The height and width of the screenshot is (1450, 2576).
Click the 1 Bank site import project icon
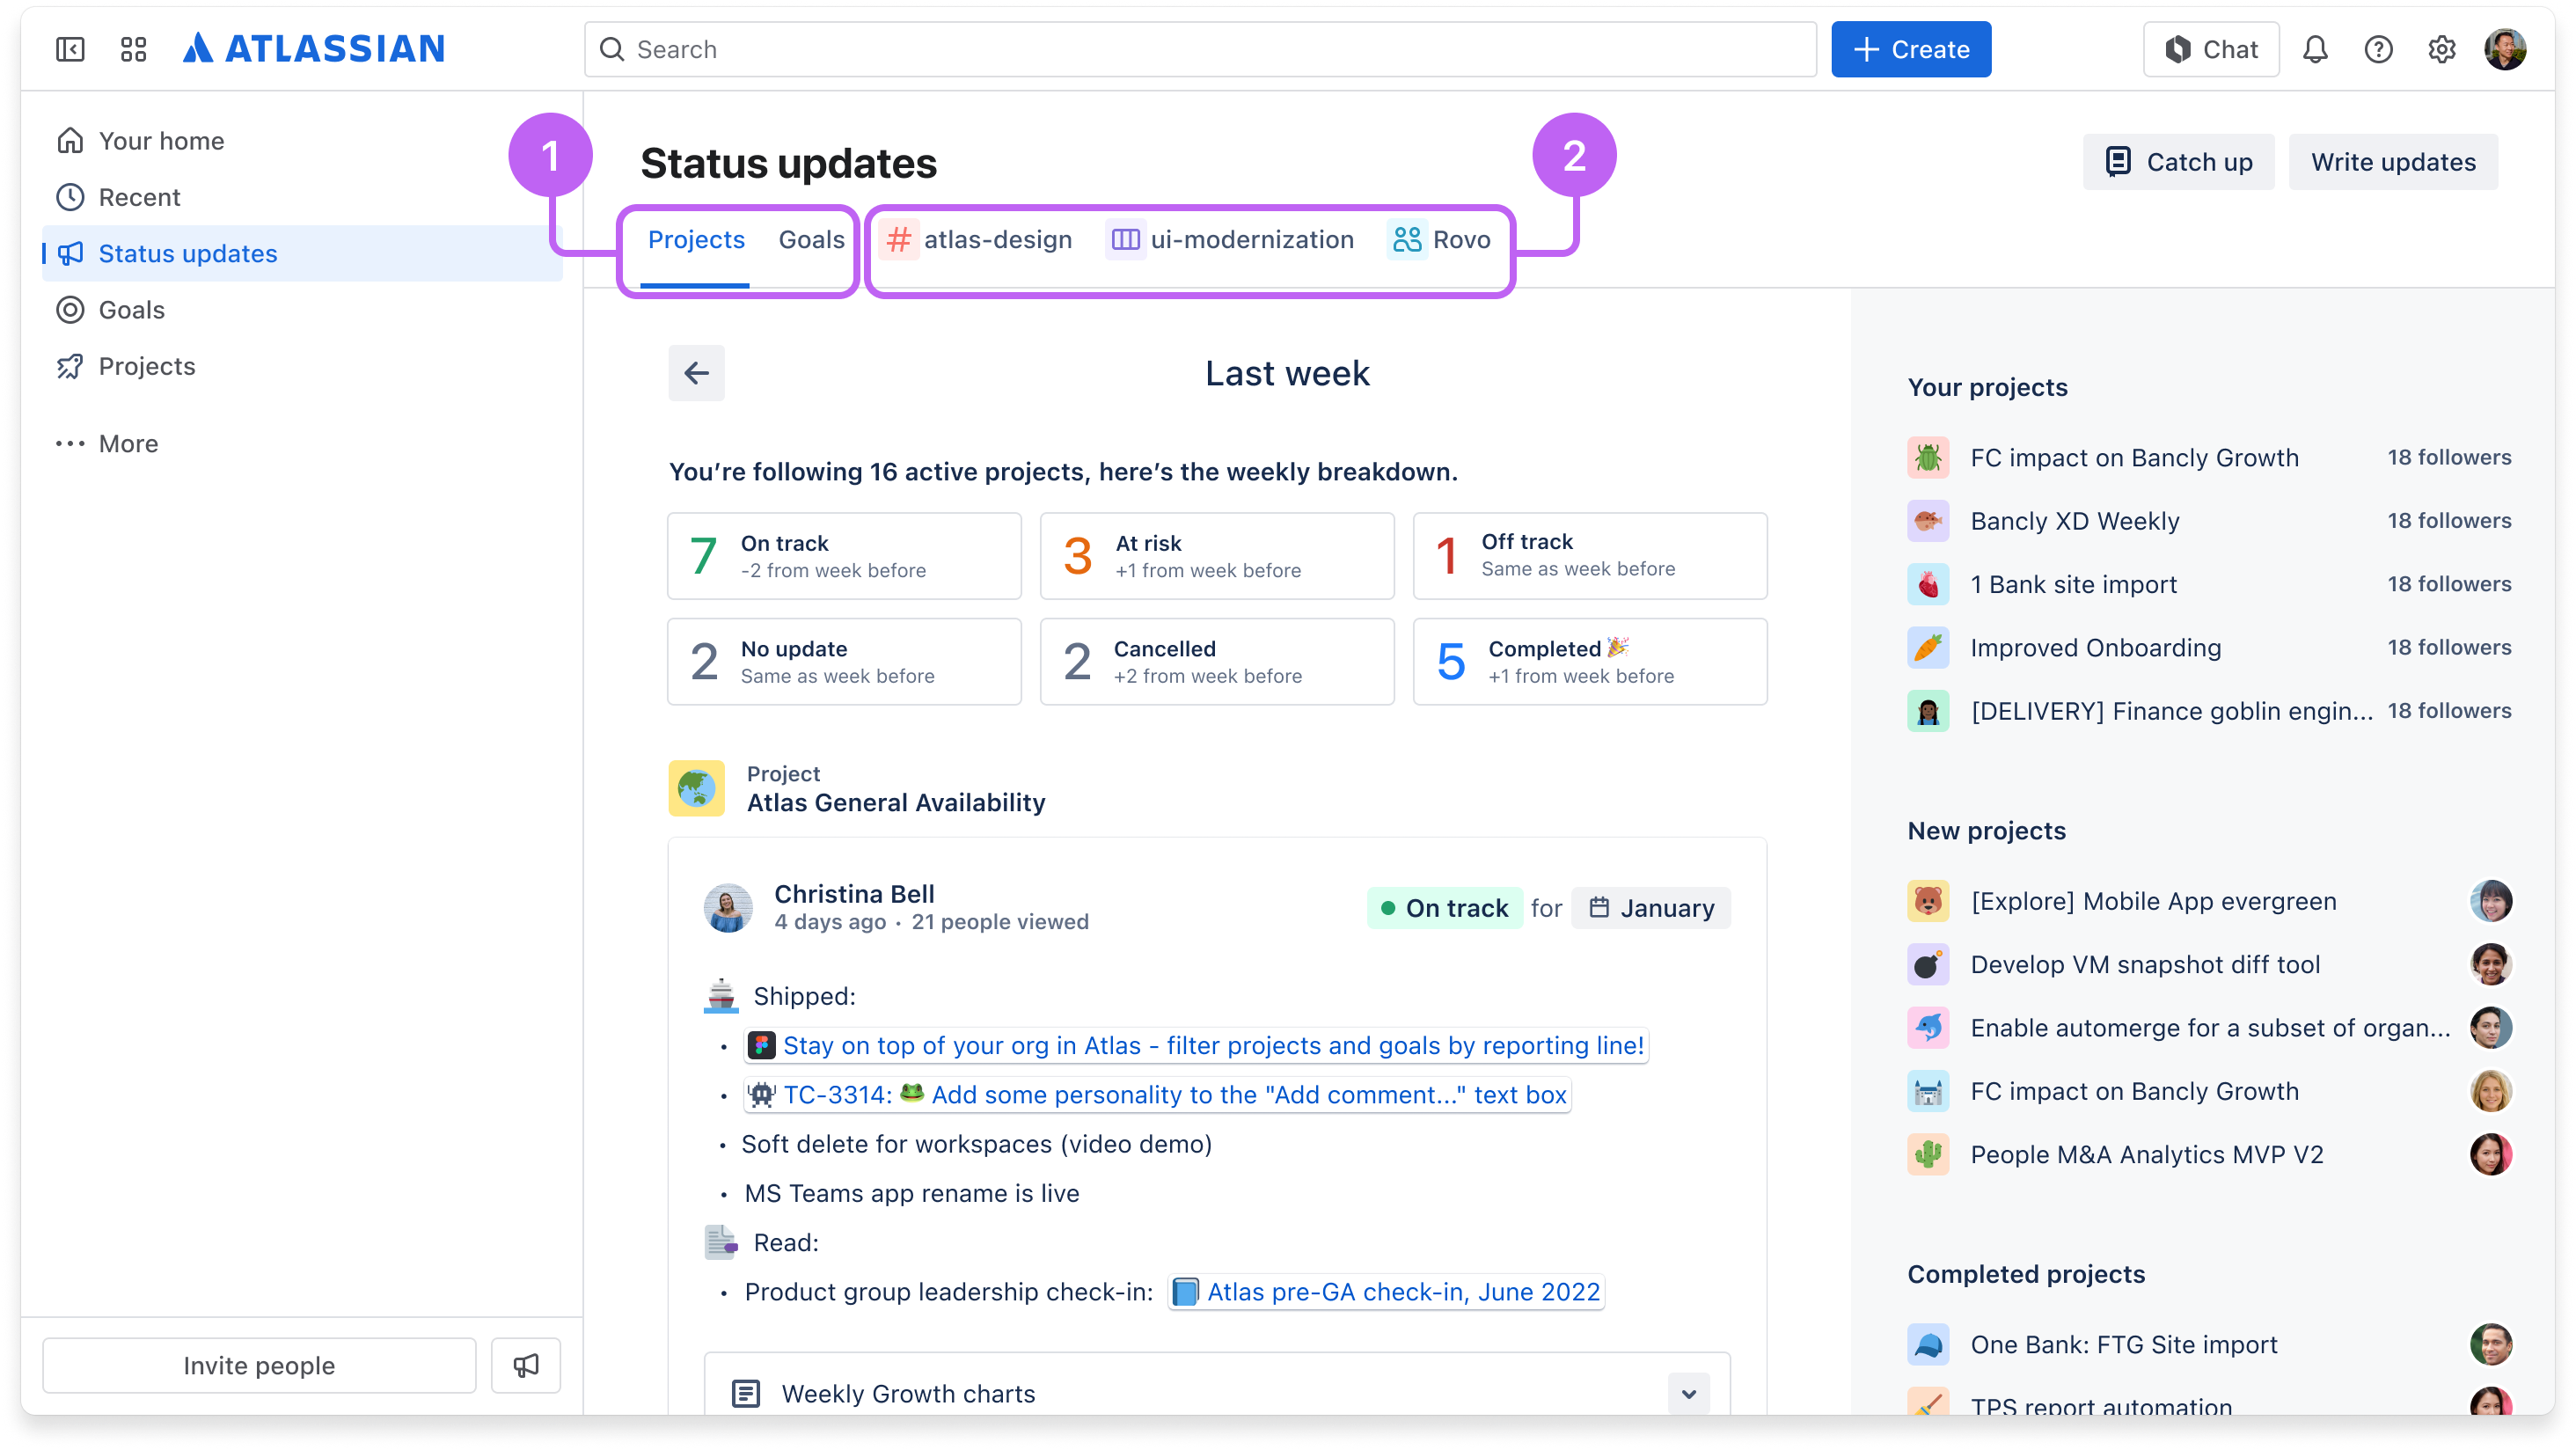click(1928, 584)
